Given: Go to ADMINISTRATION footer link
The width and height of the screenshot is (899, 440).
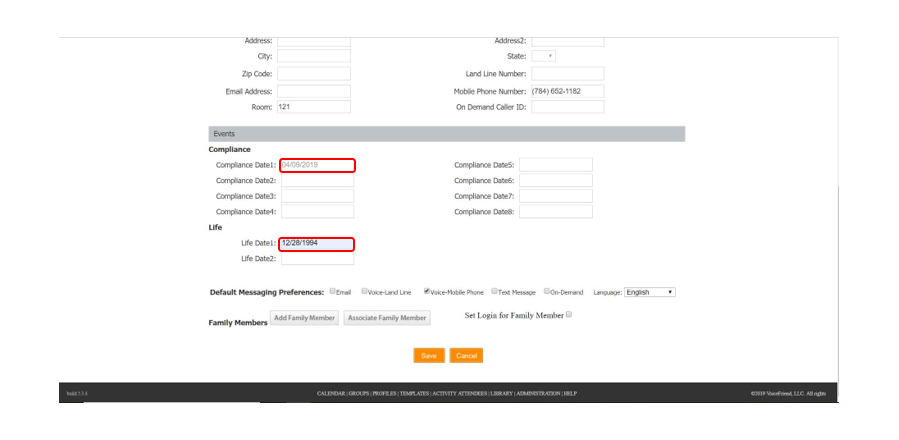Looking at the screenshot, I should [538, 394].
